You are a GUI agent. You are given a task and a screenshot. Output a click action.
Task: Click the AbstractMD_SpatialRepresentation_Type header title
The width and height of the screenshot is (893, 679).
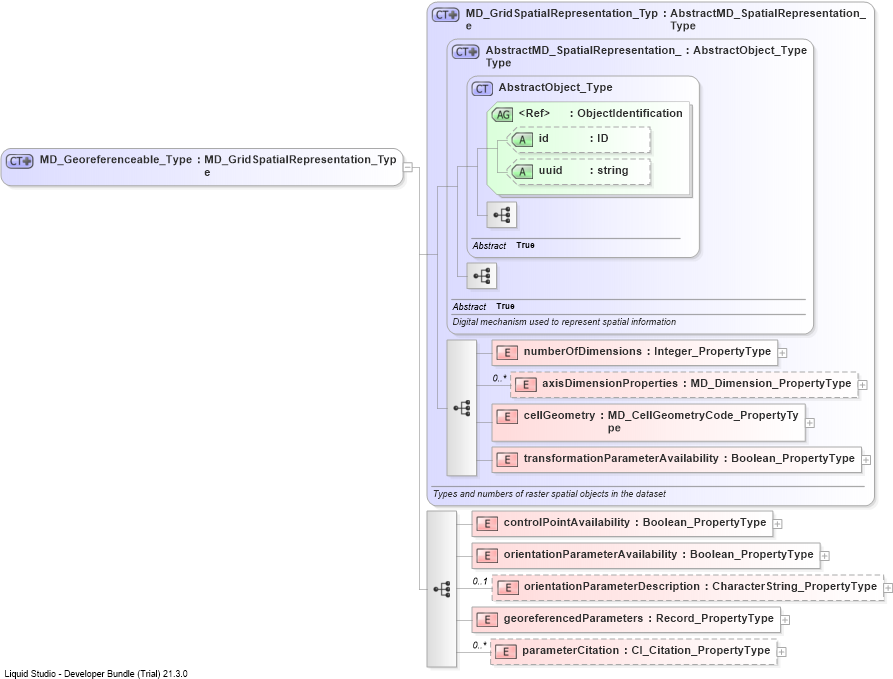(583, 56)
